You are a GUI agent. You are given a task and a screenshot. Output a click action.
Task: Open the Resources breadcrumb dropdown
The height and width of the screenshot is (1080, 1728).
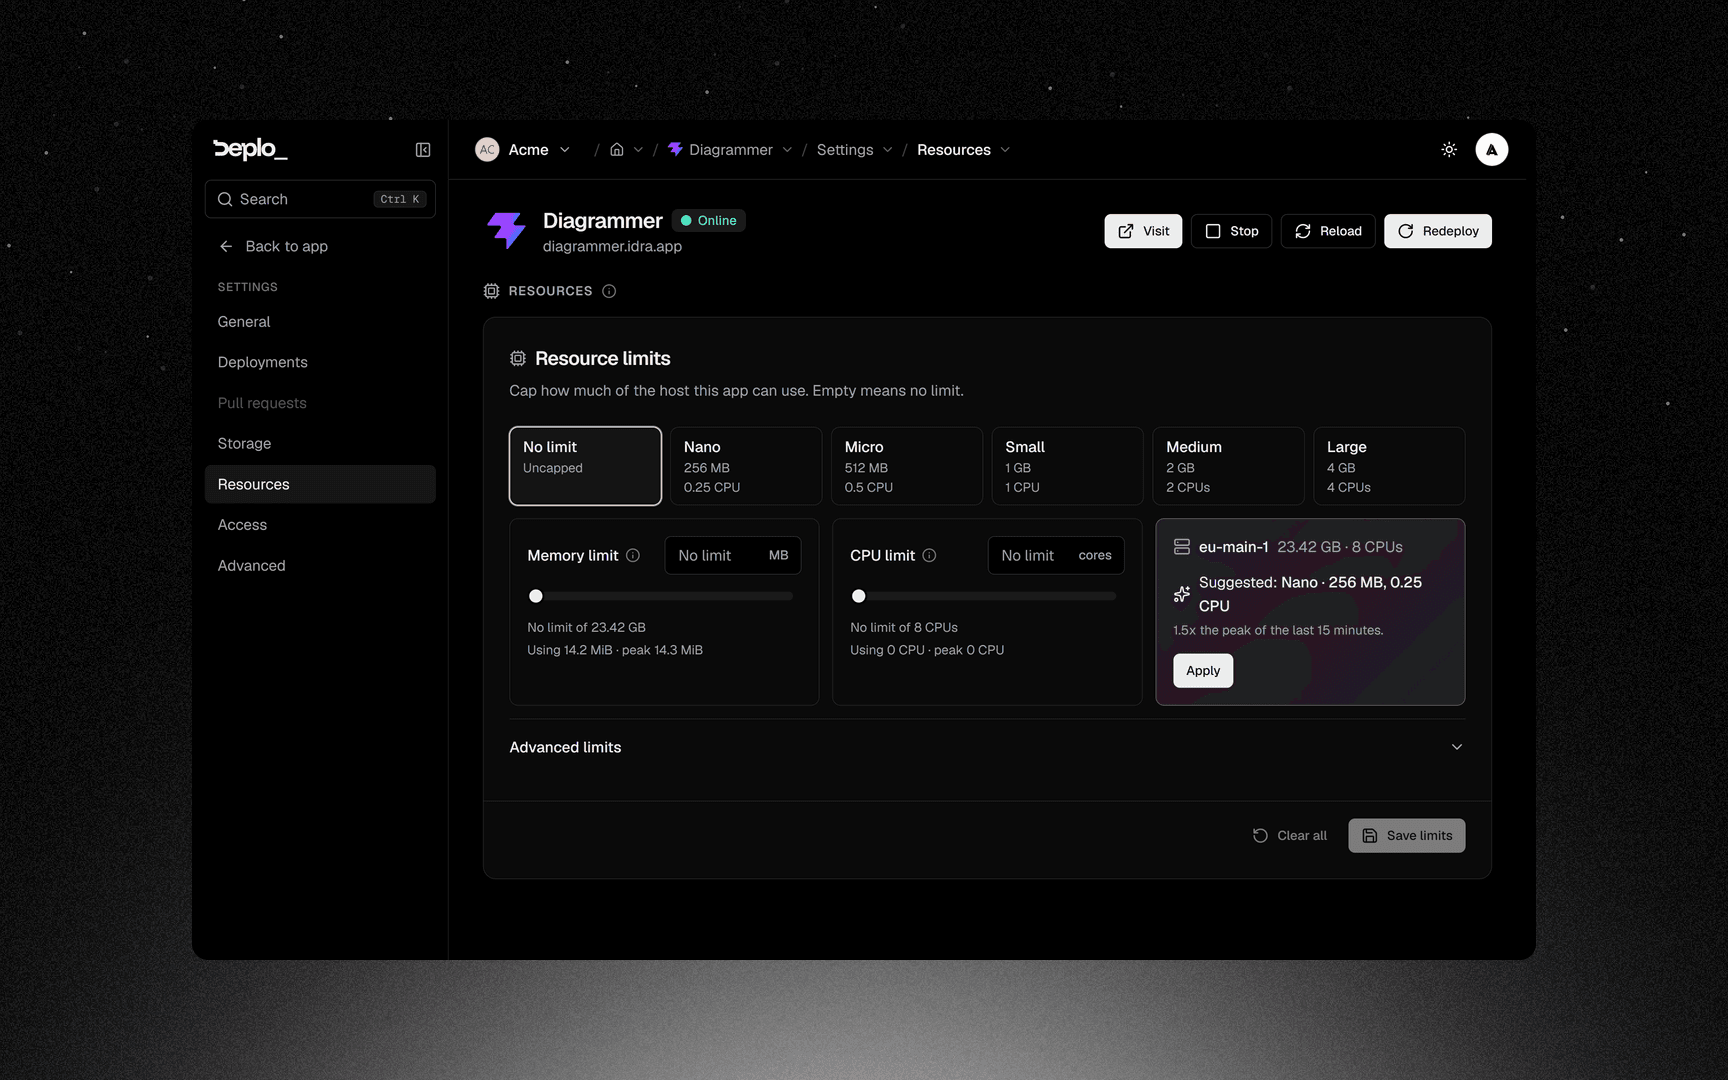(x=1005, y=150)
